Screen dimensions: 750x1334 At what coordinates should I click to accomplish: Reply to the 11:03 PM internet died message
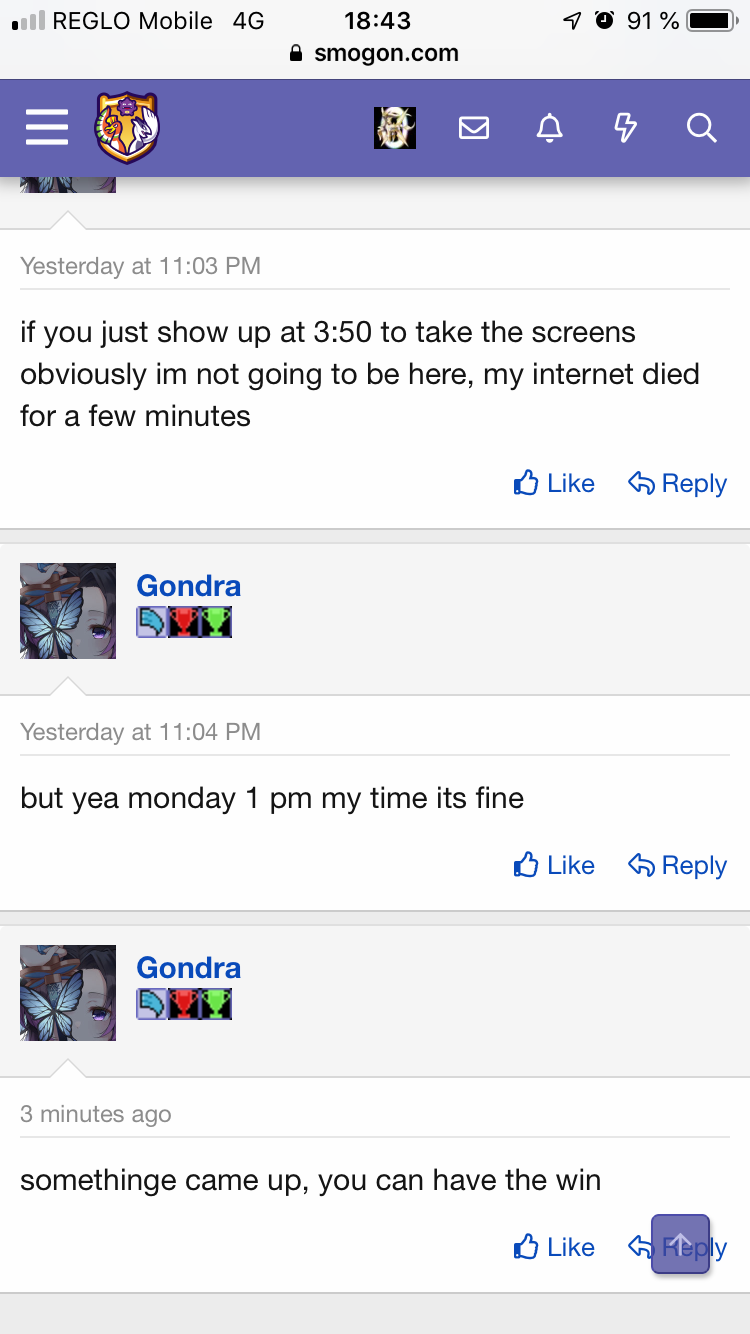pyautogui.click(x=677, y=484)
